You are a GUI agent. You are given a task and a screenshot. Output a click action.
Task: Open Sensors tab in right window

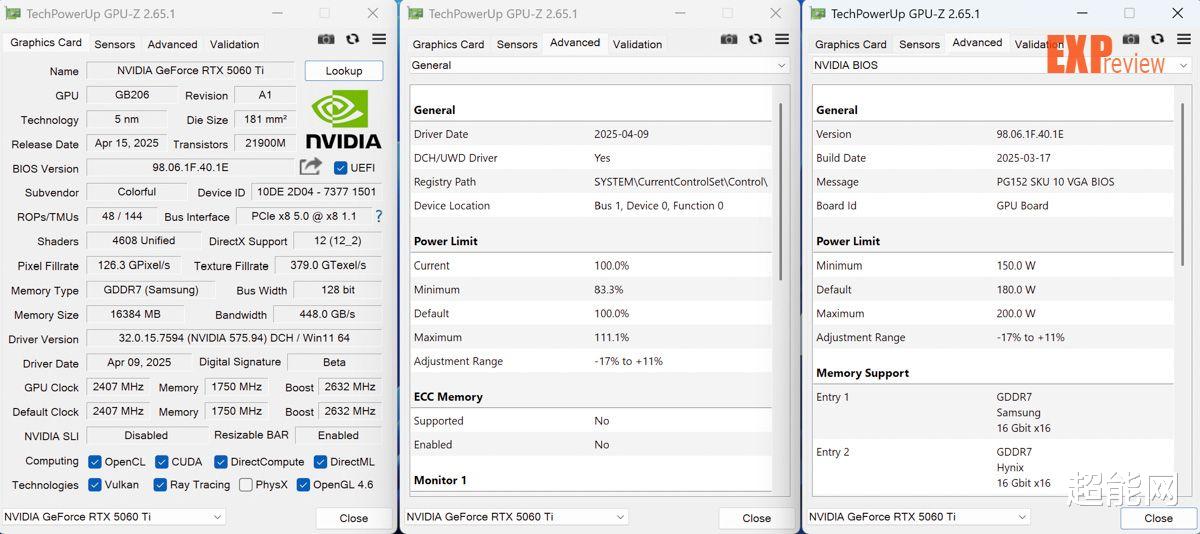919,44
